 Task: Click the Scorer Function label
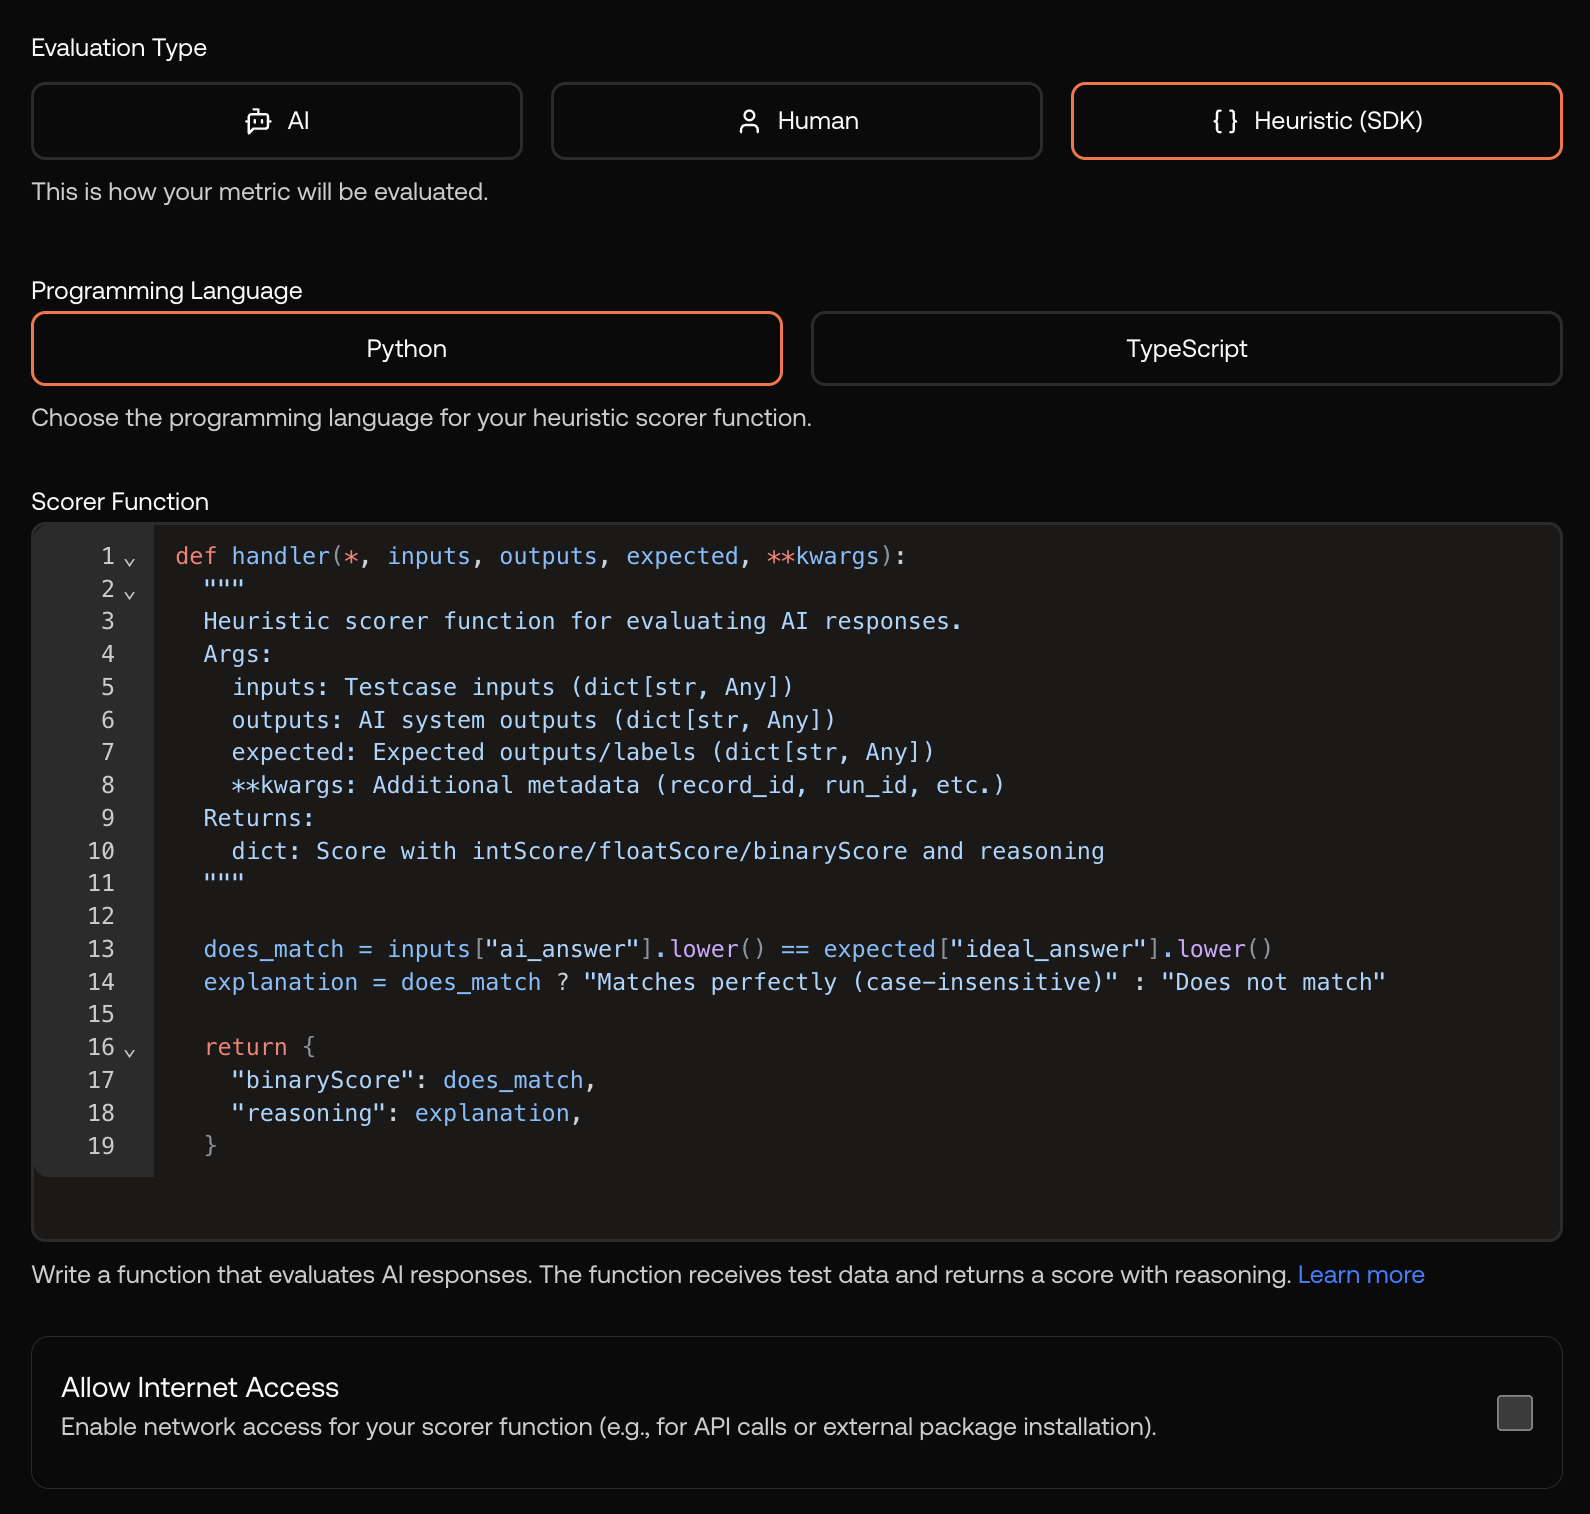coord(120,502)
